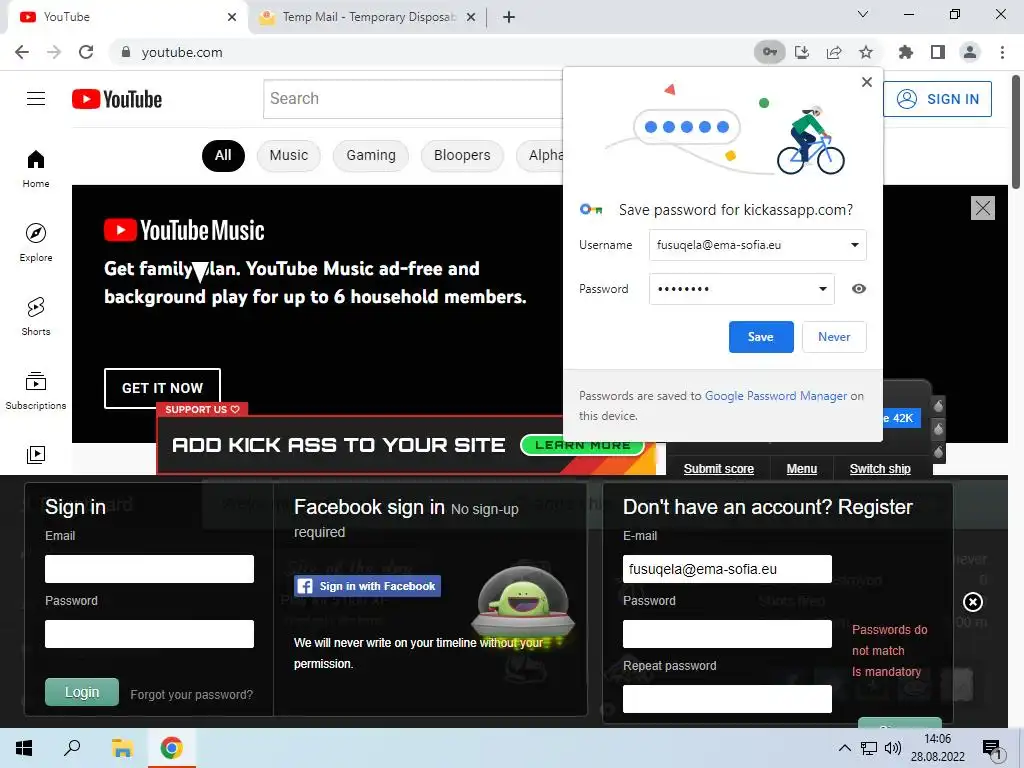Bookmark this page with the star icon
Screen dimensions: 1024x768
tap(866, 52)
